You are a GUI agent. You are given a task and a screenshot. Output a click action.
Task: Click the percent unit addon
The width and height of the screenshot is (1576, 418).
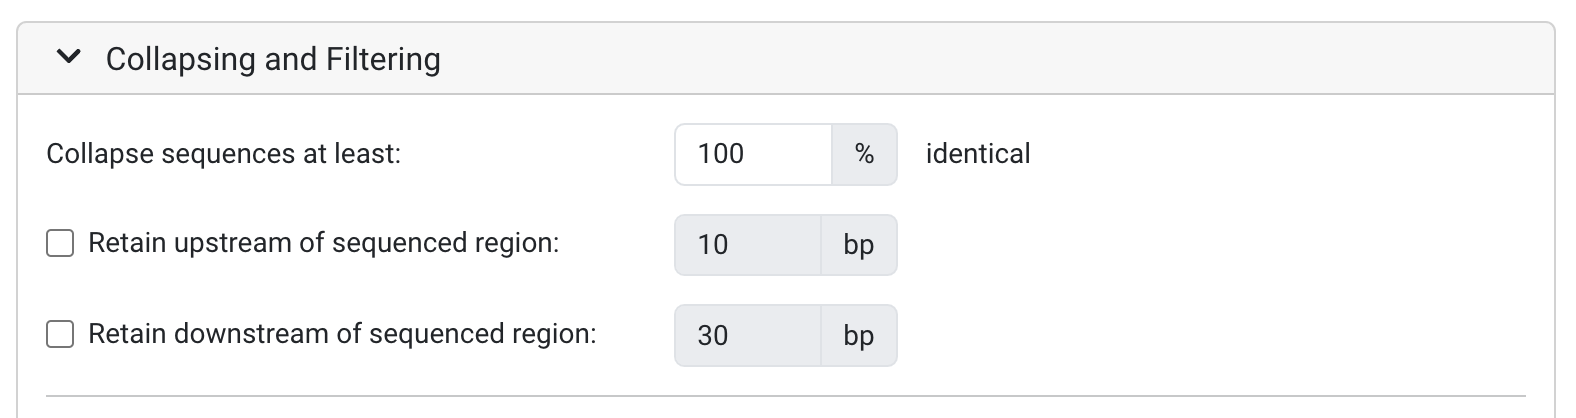pyautogui.click(x=864, y=154)
